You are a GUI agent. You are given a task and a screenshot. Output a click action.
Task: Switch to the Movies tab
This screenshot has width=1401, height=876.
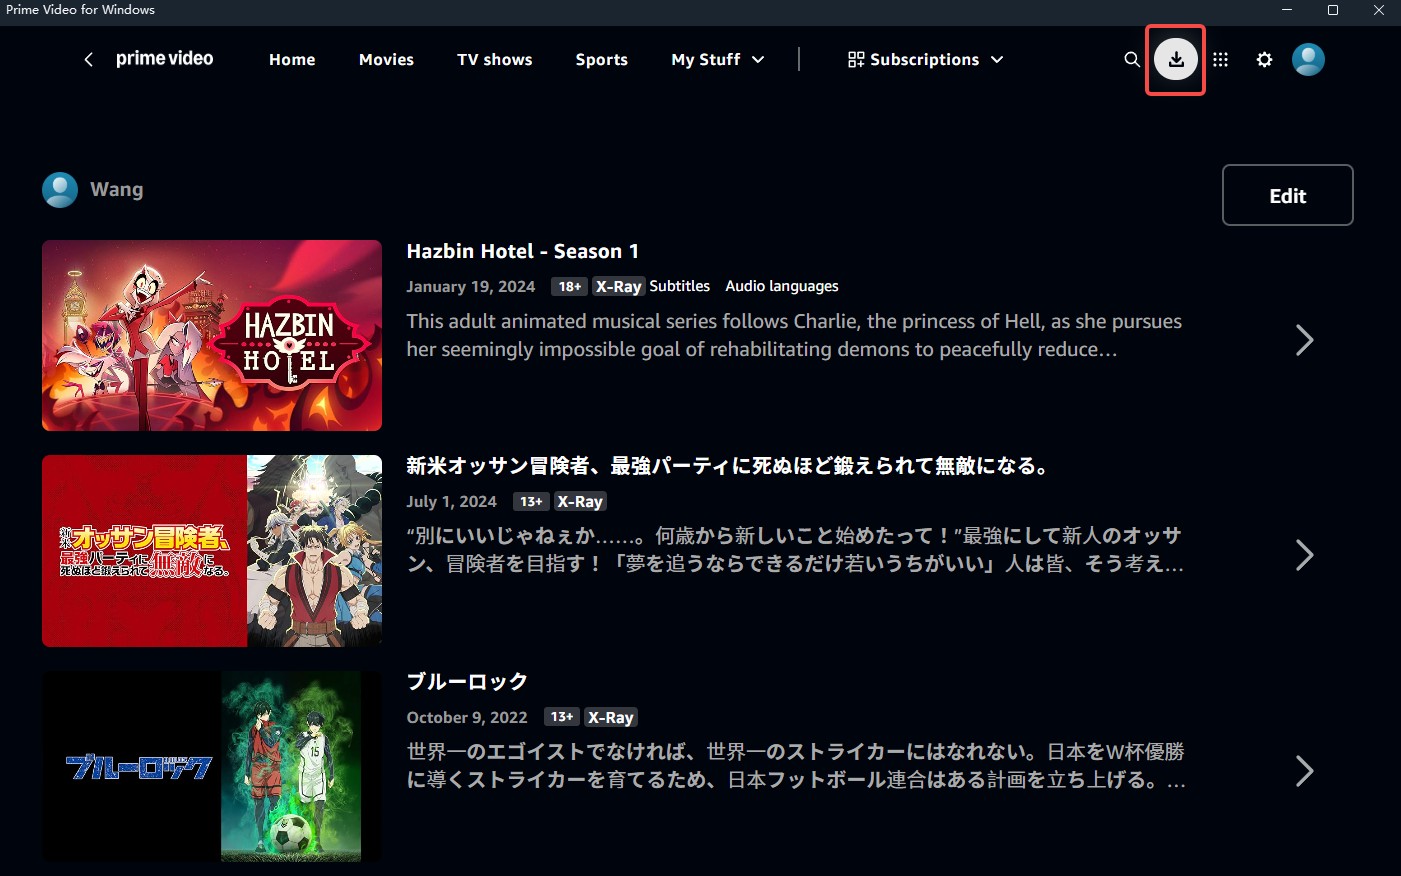click(x=386, y=60)
